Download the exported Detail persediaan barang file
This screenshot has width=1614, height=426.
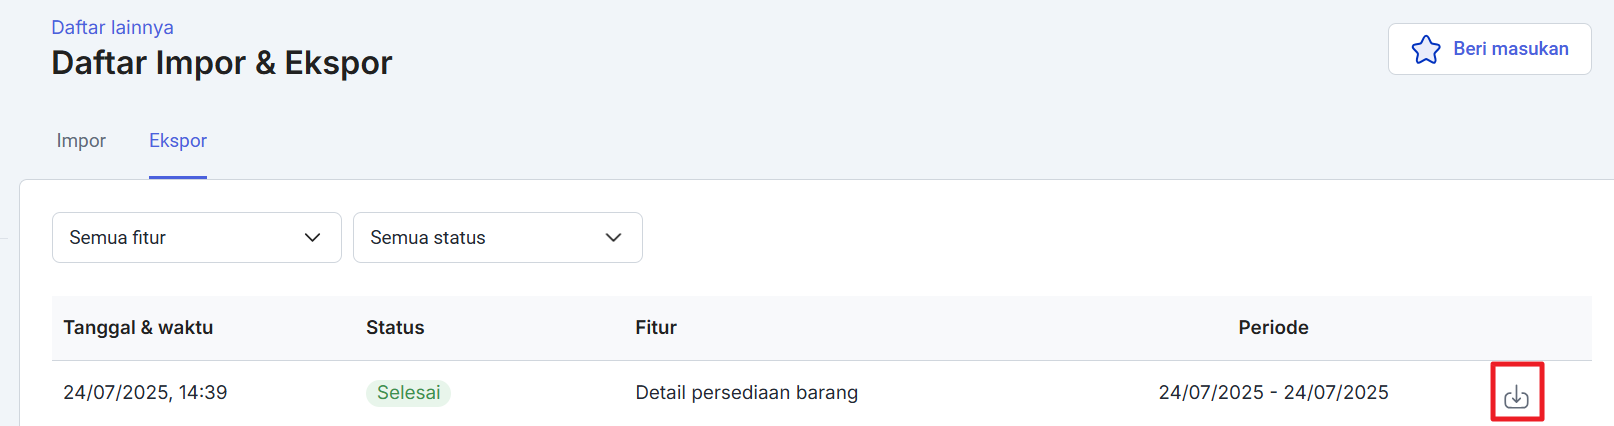pos(1516,395)
